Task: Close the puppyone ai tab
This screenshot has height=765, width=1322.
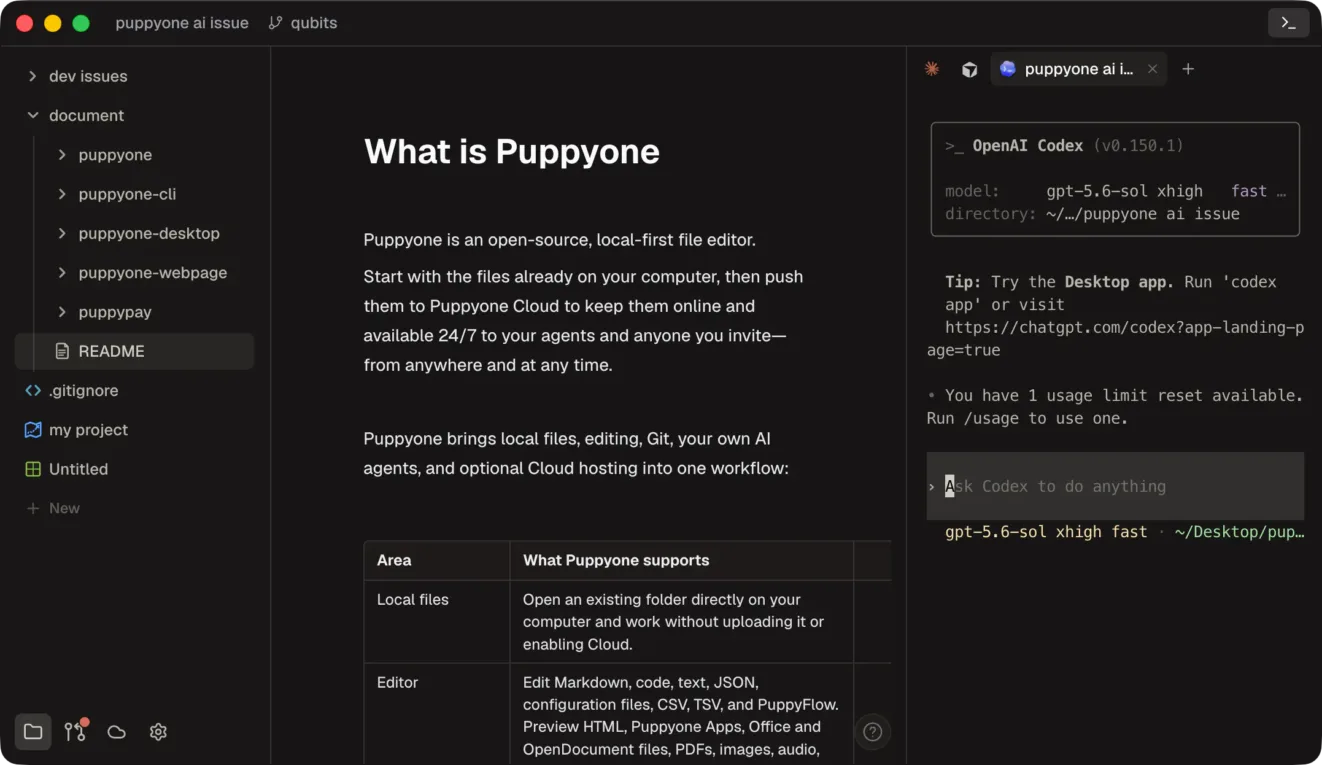Action: tap(1152, 69)
